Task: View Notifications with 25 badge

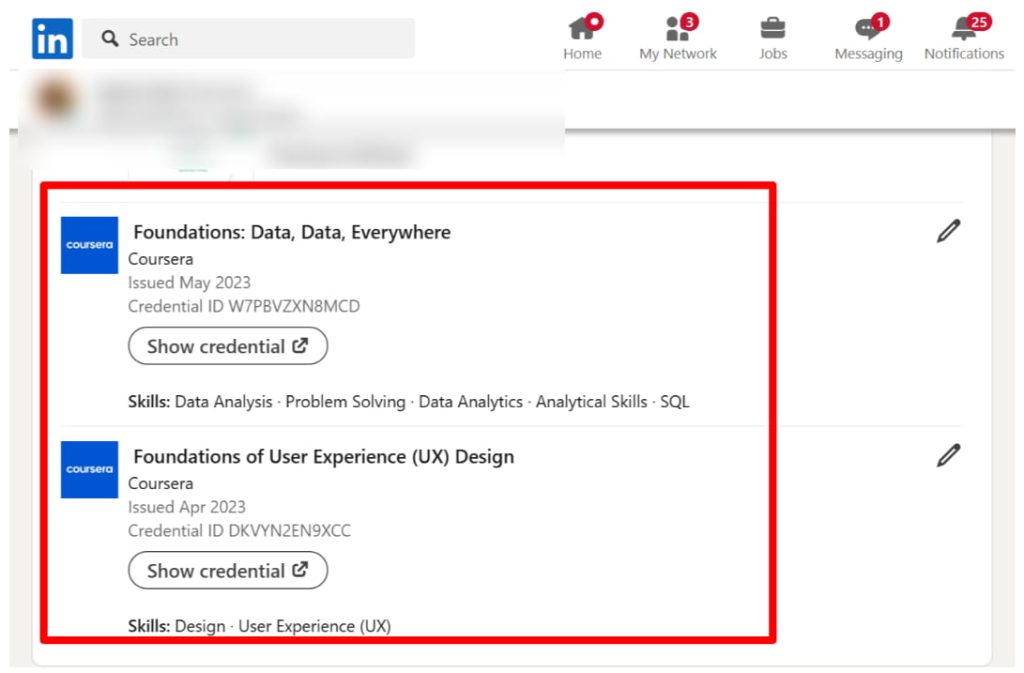Action: click(964, 38)
